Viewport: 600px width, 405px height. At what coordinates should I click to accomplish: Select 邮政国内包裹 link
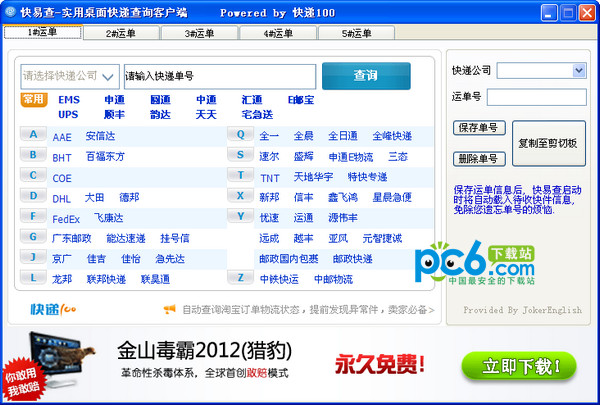(x=289, y=259)
